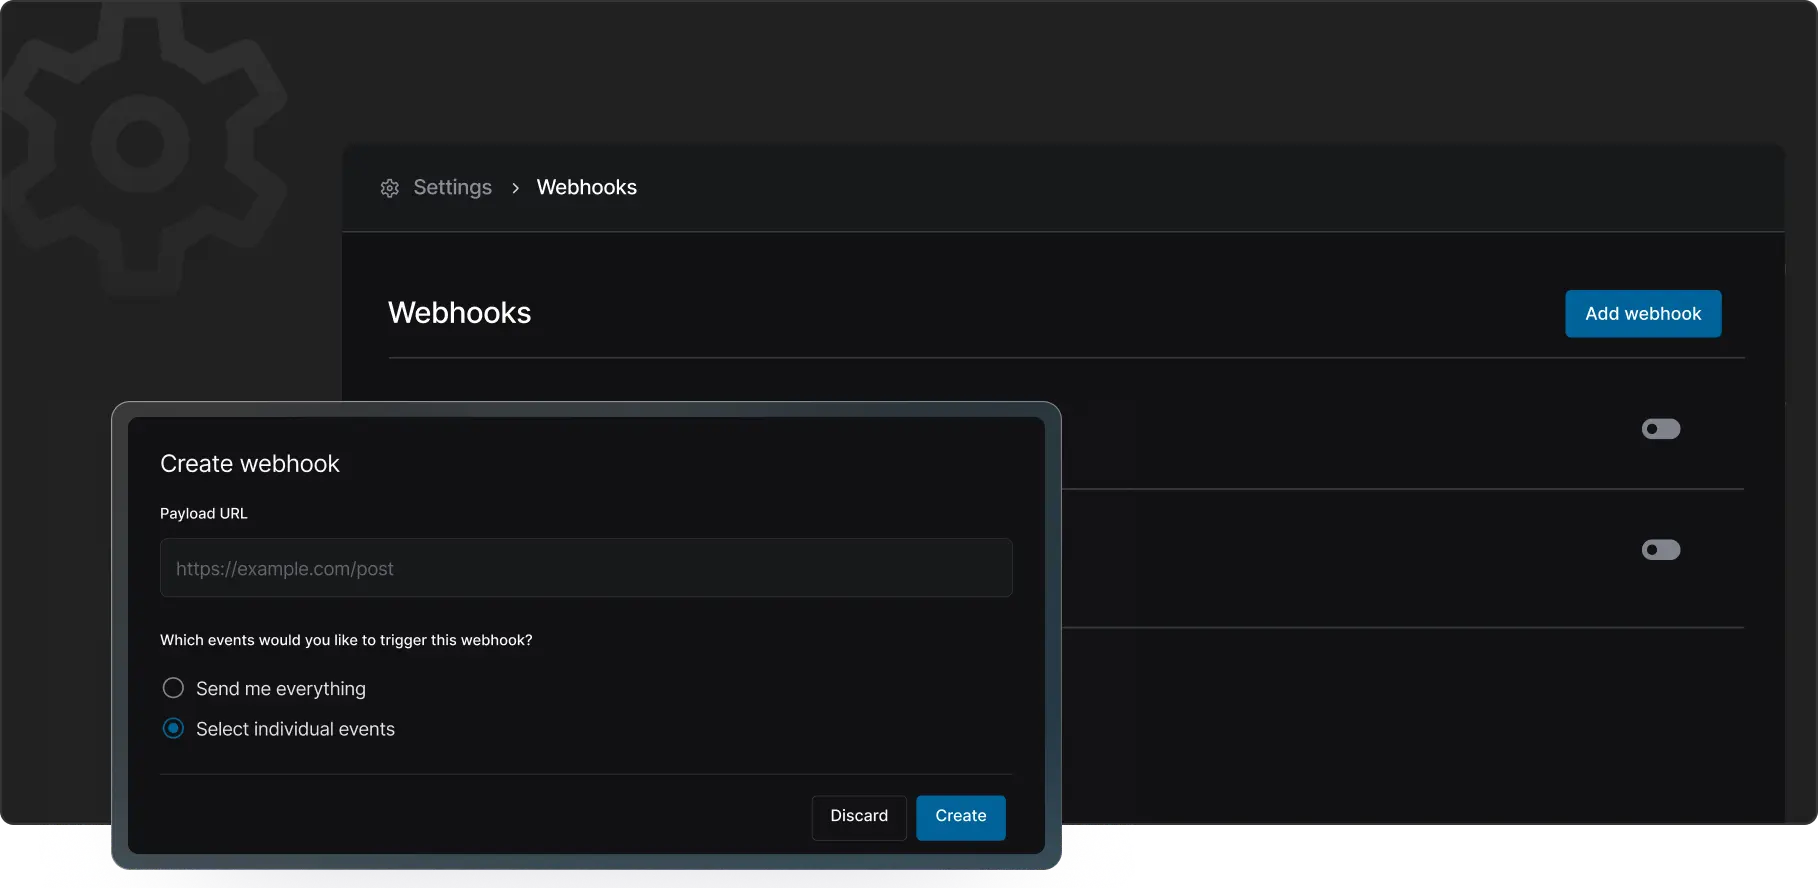Go back to Settings via breadcrumb
Viewport: 1818px width, 888px height.
(452, 188)
